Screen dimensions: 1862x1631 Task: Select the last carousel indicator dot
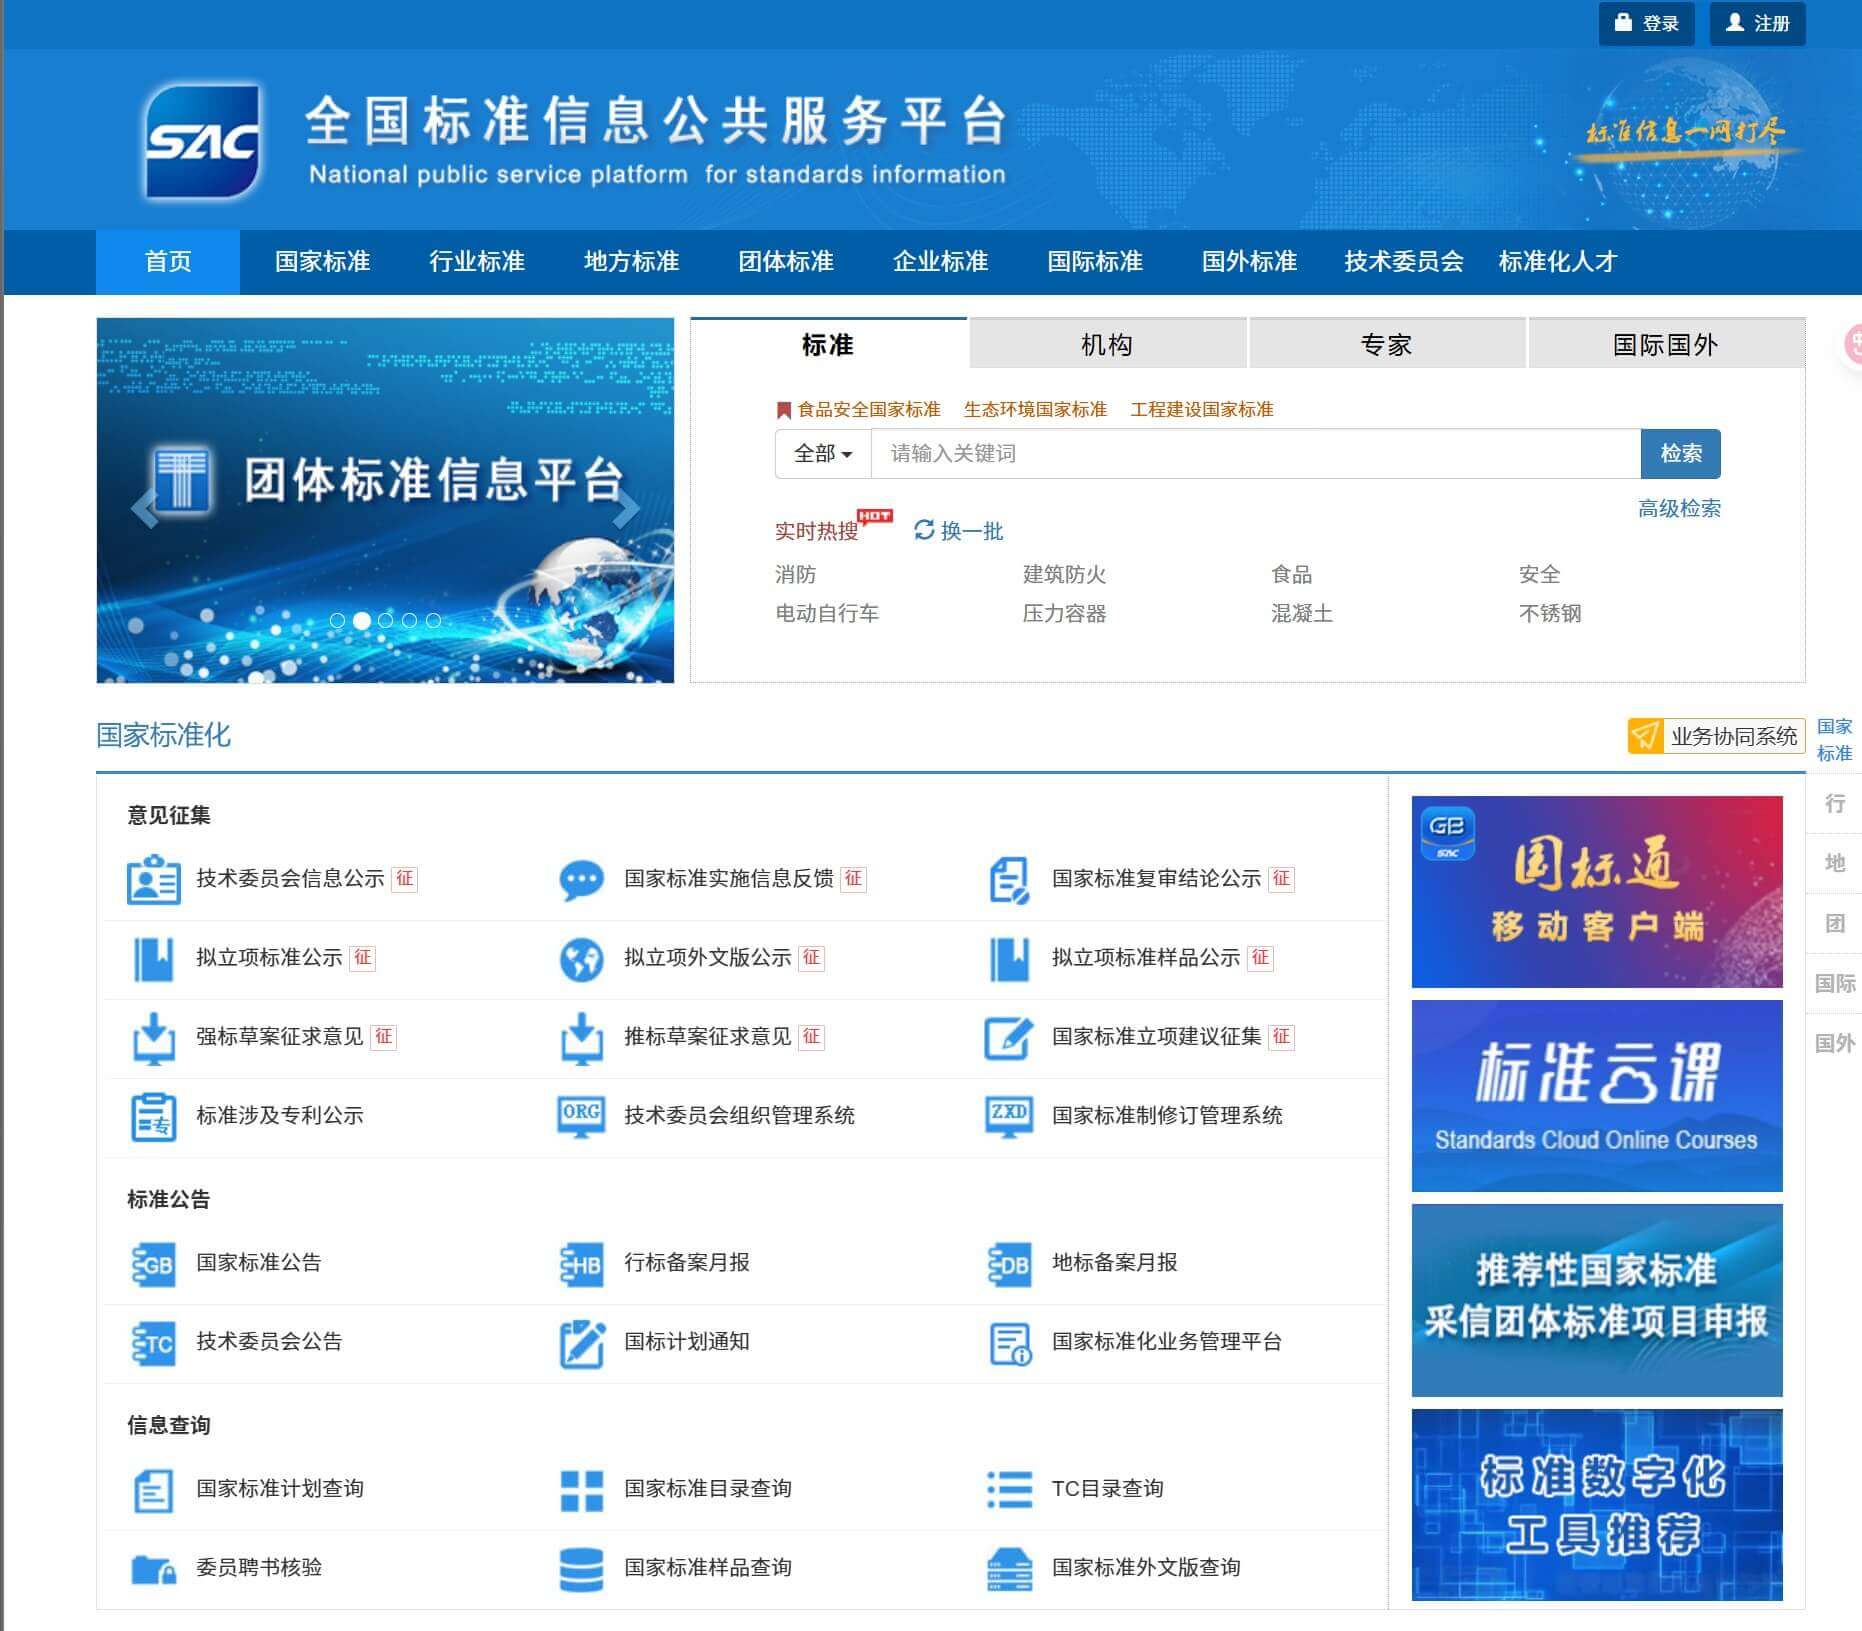pyautogui.click(x=433, y=621)
